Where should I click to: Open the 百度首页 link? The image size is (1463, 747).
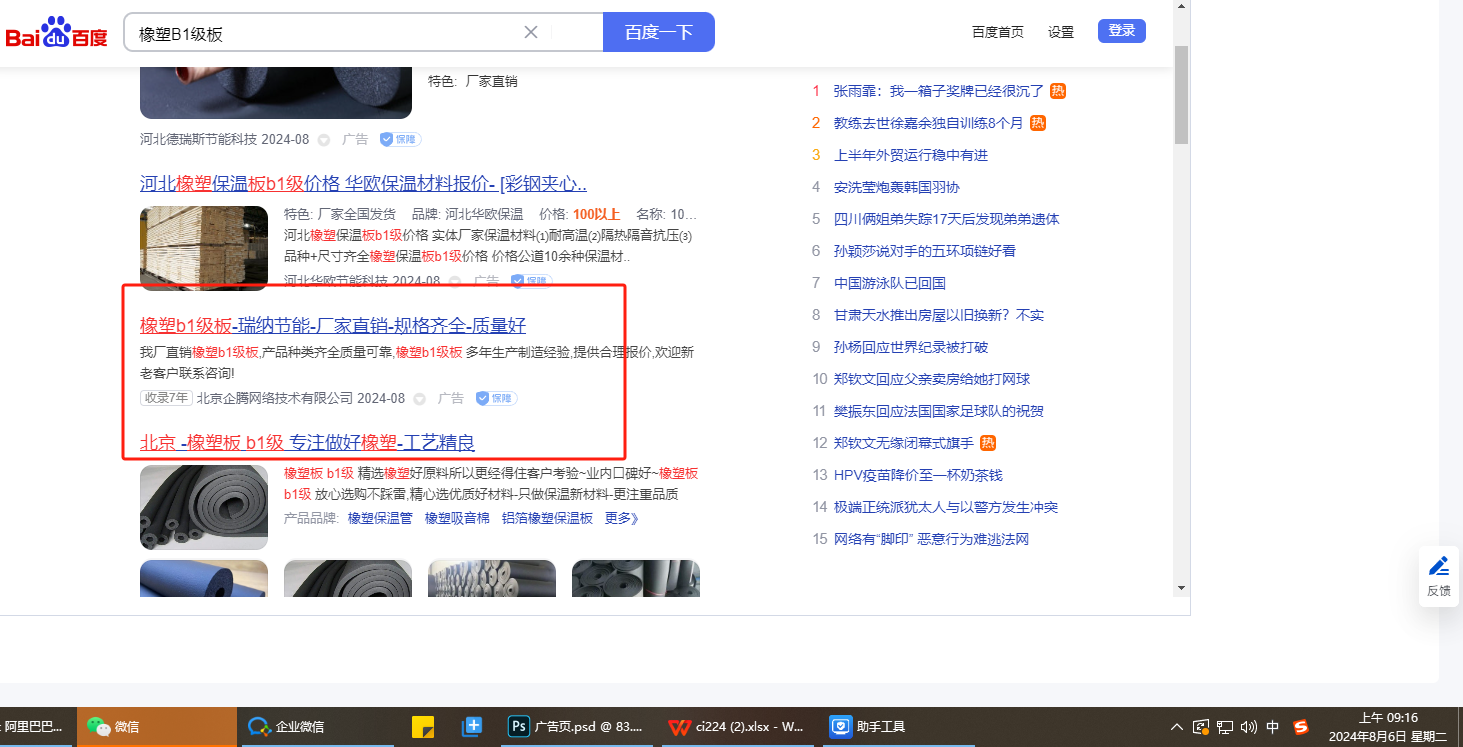(x=998, y=32)
